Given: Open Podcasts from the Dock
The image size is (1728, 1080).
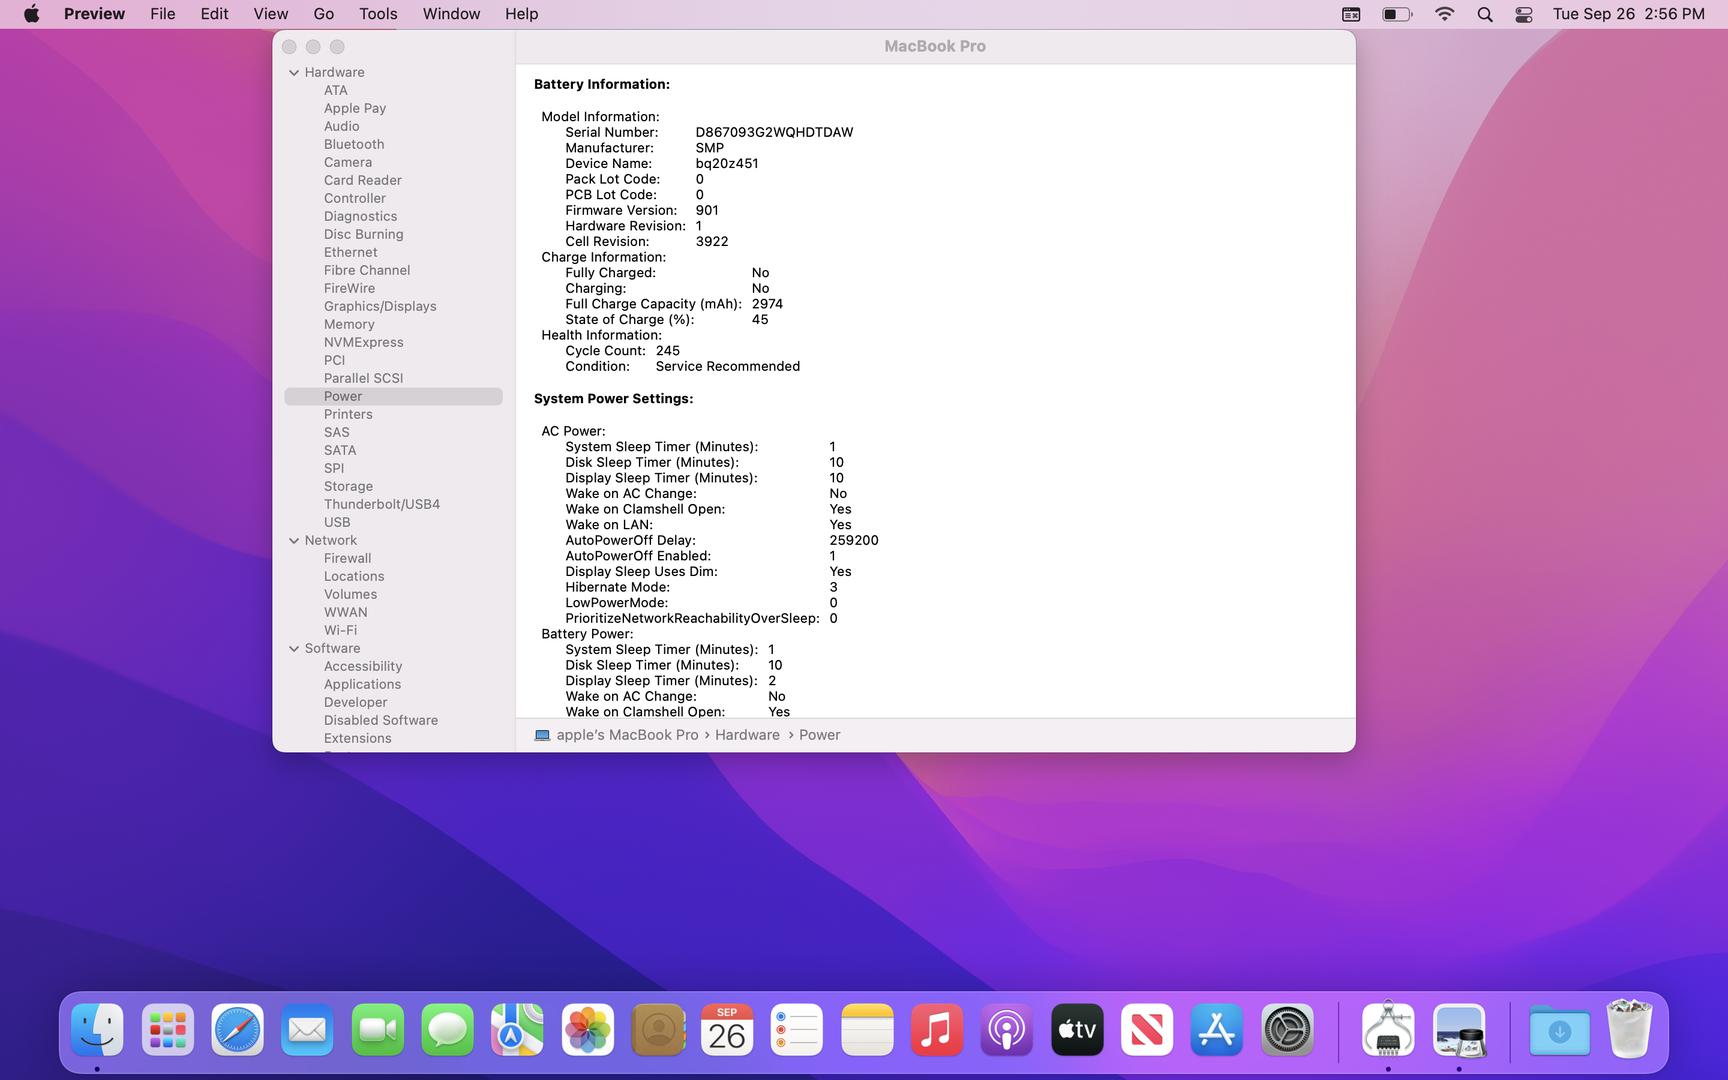Looking at the screenshot, I should pos(1007,1030).
